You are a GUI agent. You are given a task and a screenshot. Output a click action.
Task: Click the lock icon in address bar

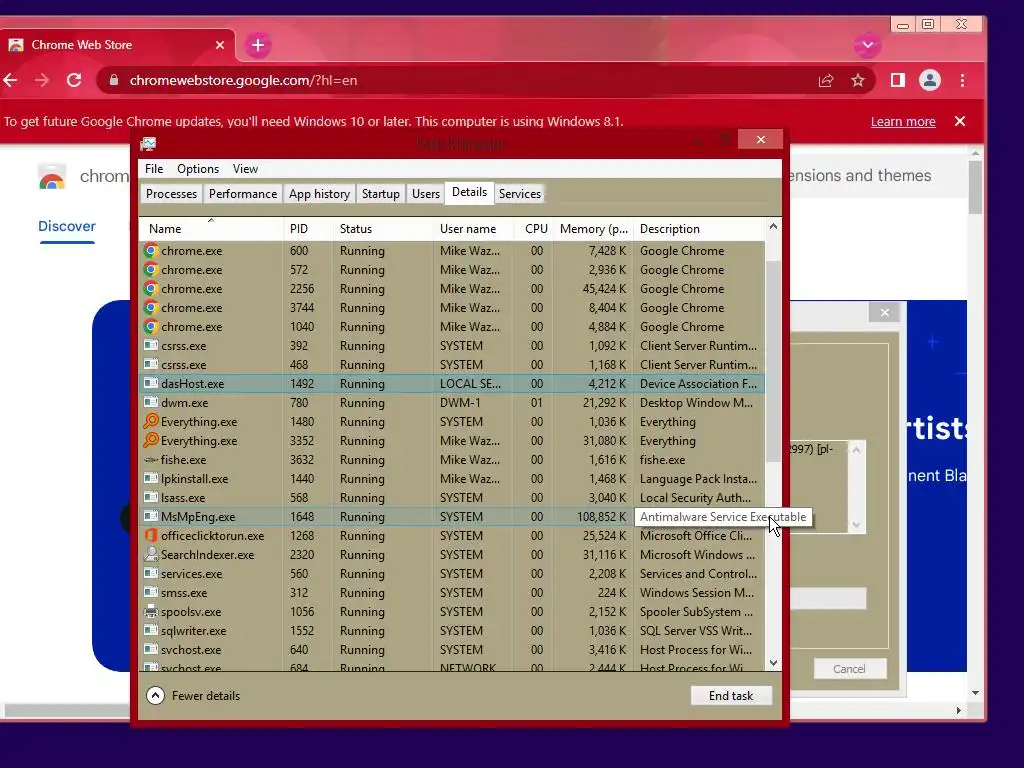[114, 80]
